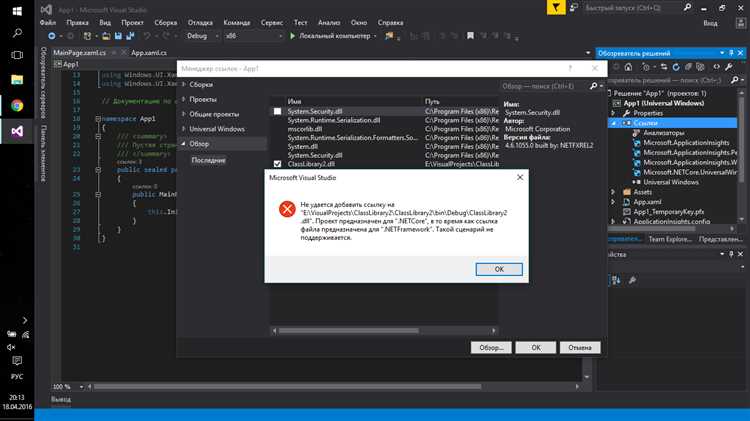The image size is (750, 421).
Task: Collapse the Обзор category
Action: click(x=184, y=144)
